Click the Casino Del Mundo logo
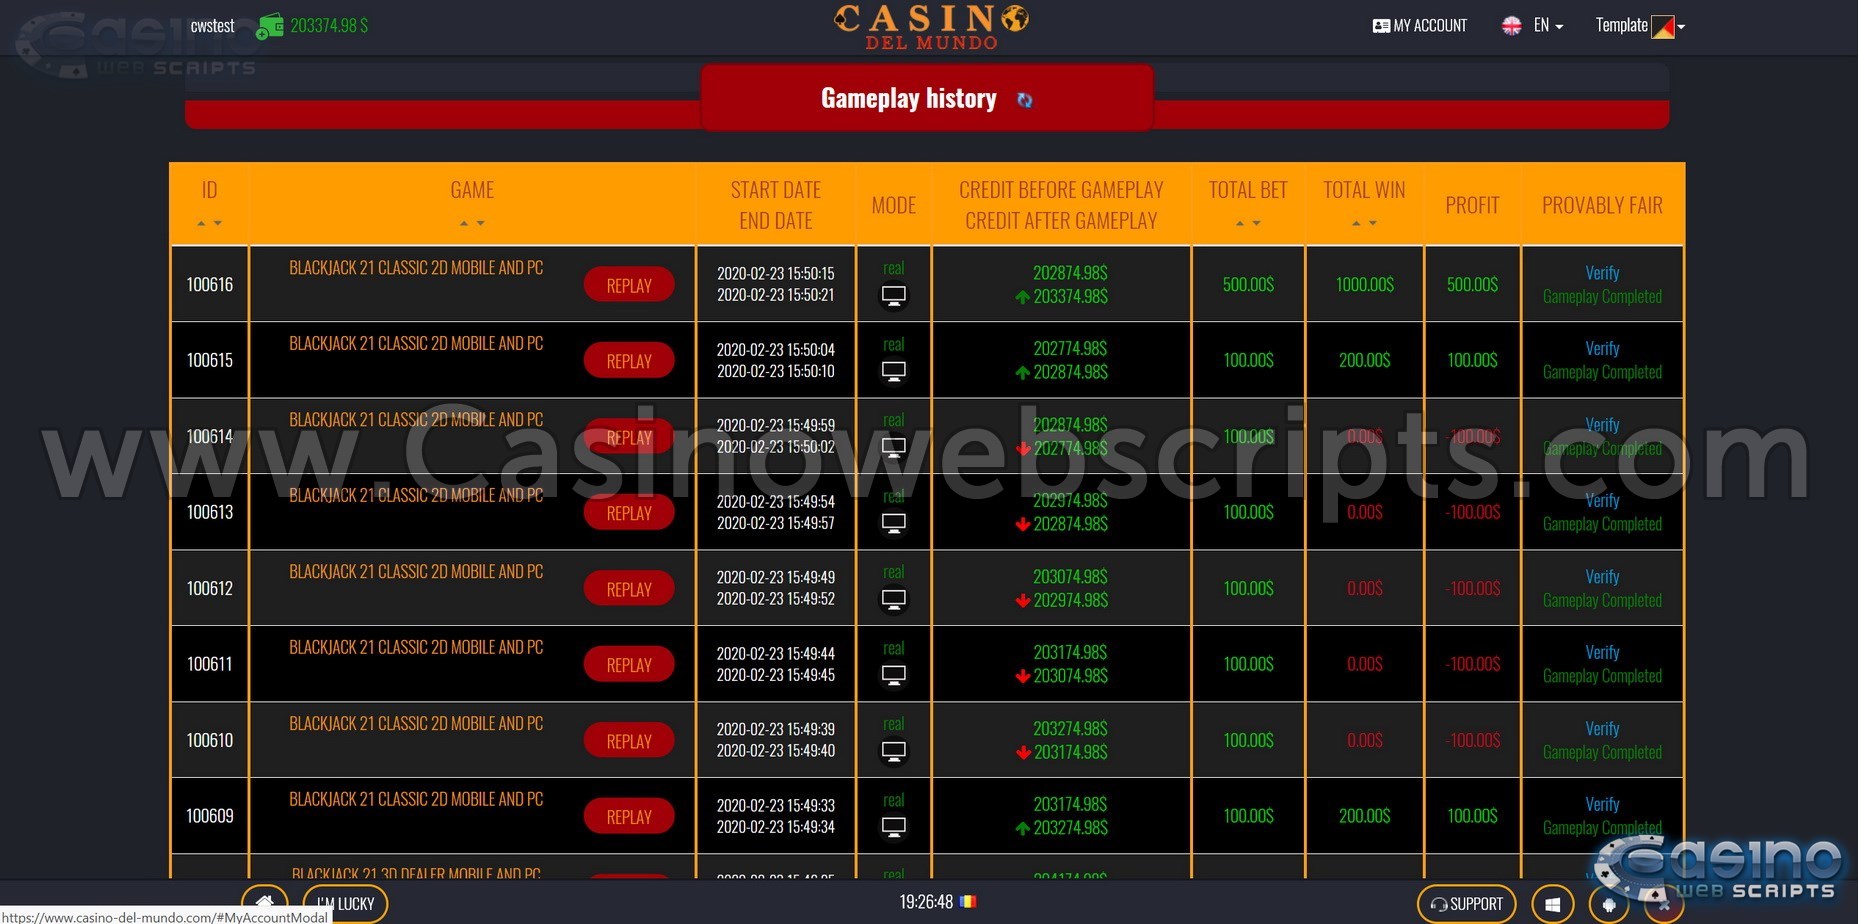The image size is (1858, 924). [x=931, y=27]
